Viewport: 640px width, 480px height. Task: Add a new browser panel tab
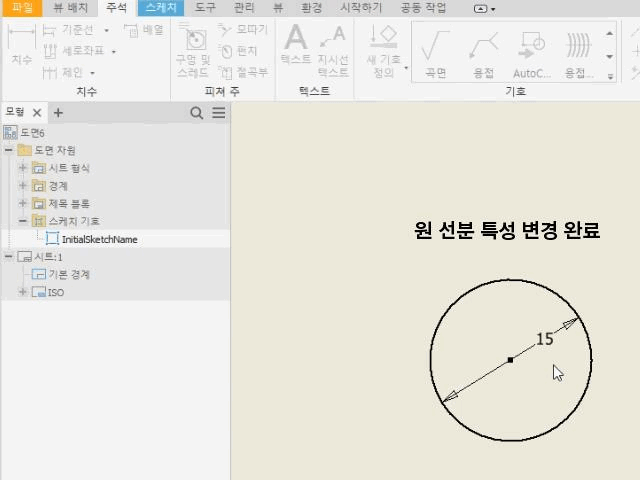pos(58,113)
